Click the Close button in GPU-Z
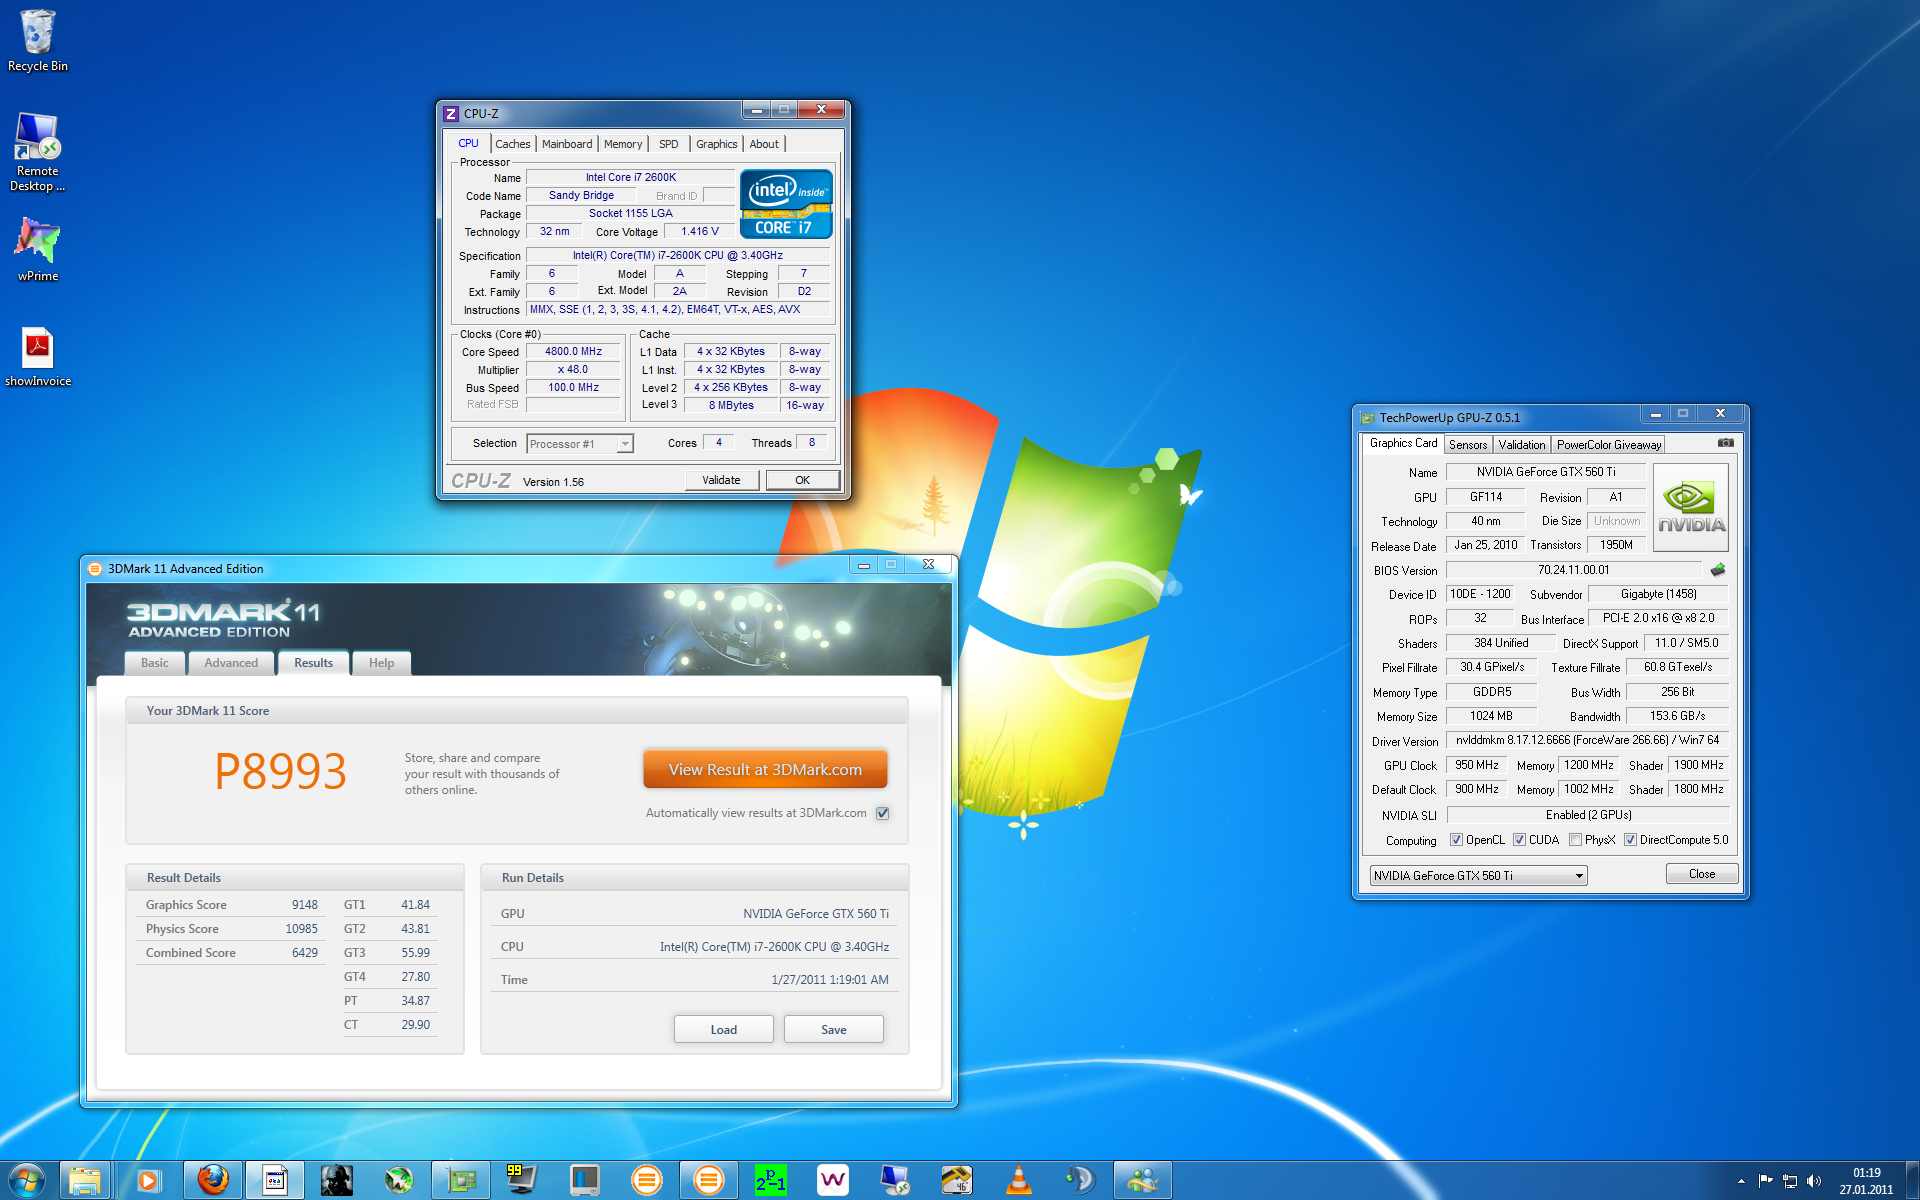Viewport: 1920px width, 1200px height. coord(1702,874)
